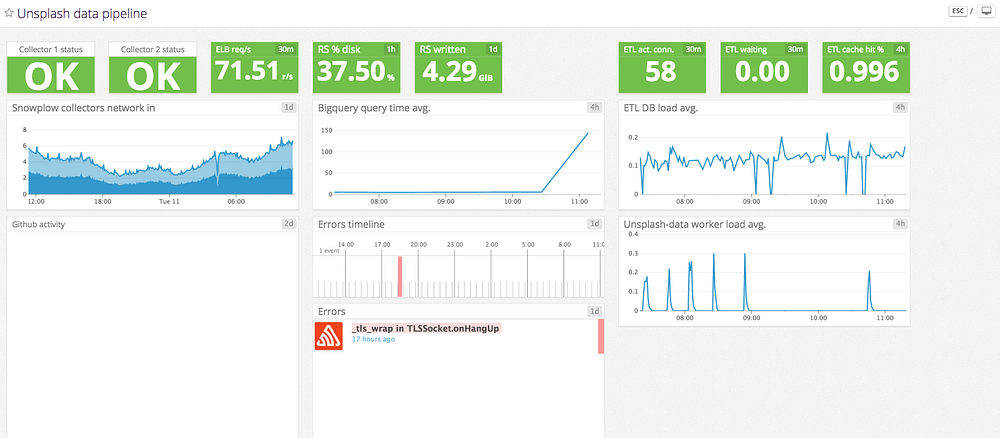Click the 2d badge on Github activity
The width and height of the screenshot is (1000, 438).
(x=289, y=224)
